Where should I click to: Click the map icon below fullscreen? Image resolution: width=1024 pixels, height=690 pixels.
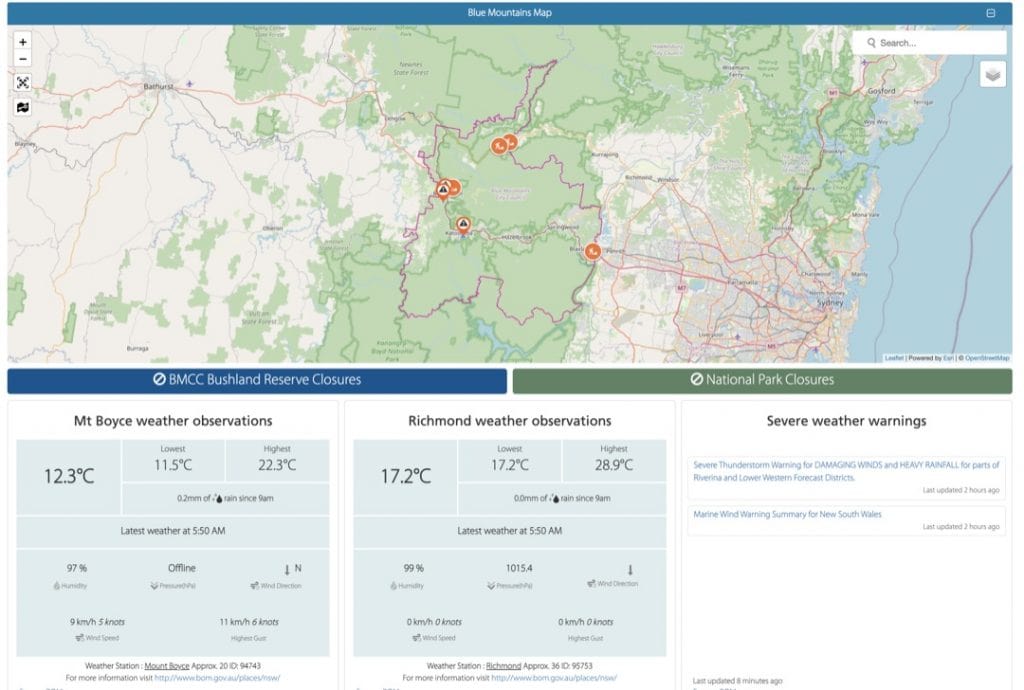[x=23, y=107]
